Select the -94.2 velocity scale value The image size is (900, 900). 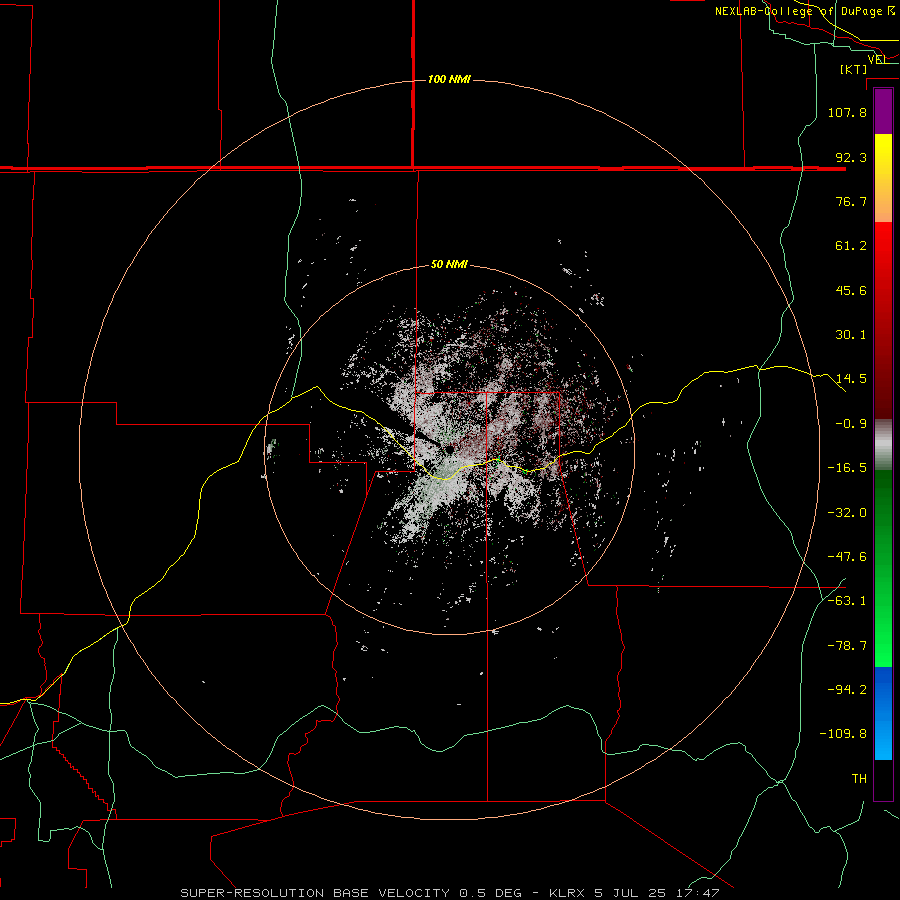point(847,690)
